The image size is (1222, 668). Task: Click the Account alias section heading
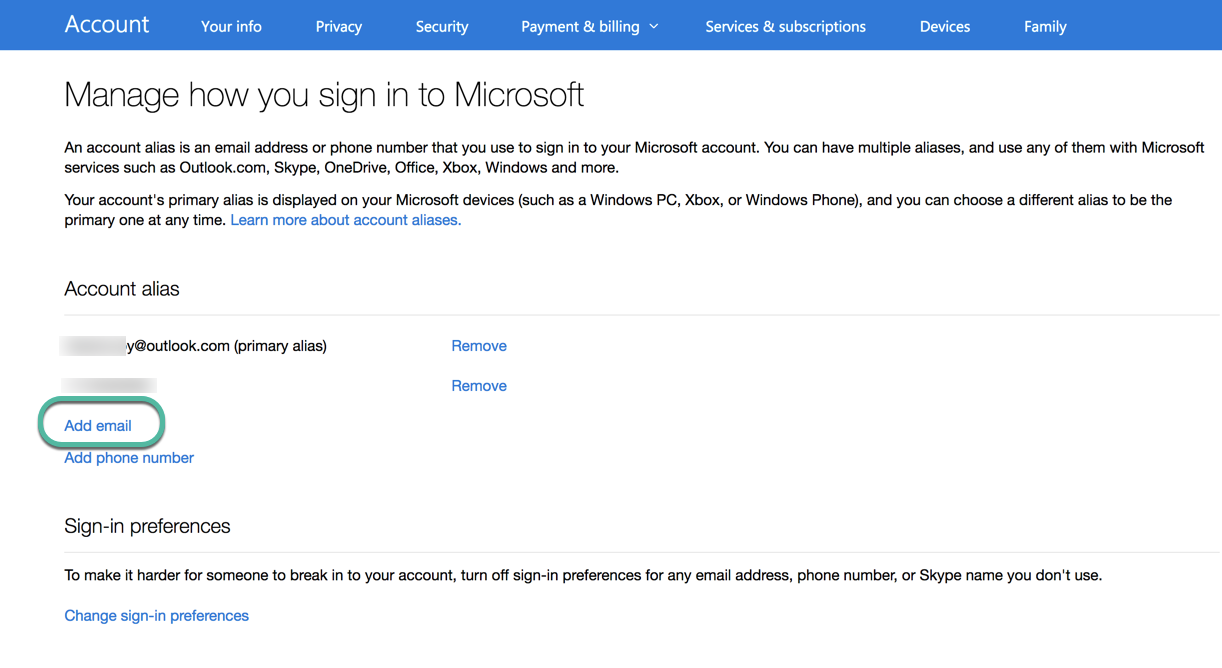click(x=121, y=289)
